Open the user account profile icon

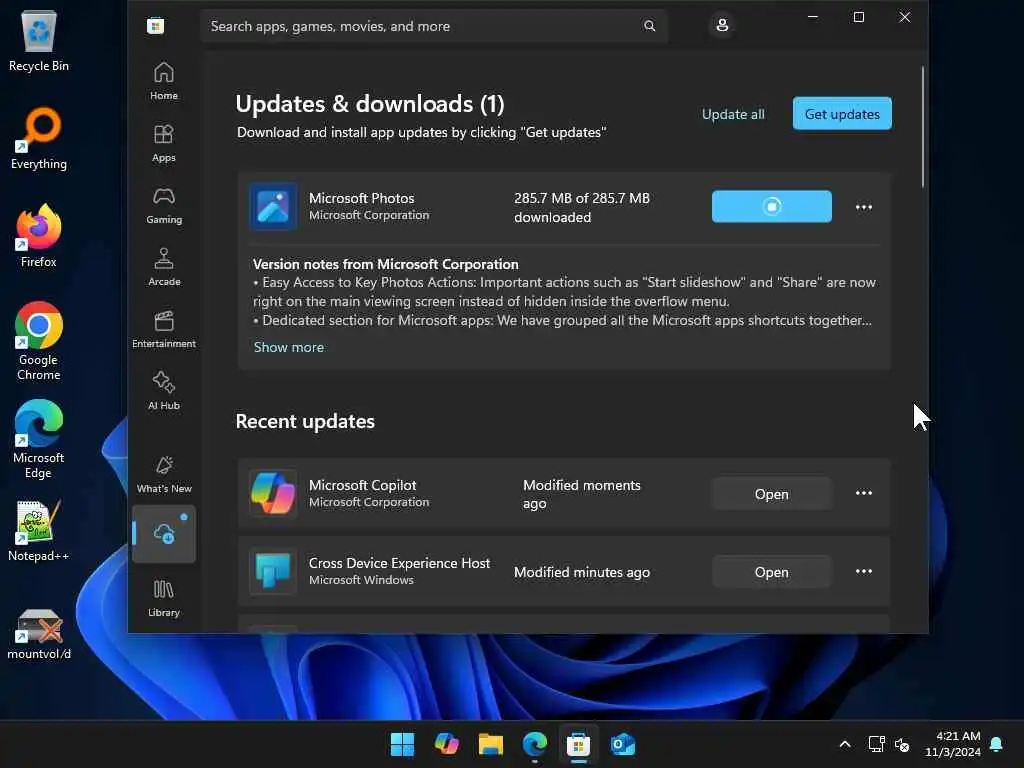(x=722, y=25)
